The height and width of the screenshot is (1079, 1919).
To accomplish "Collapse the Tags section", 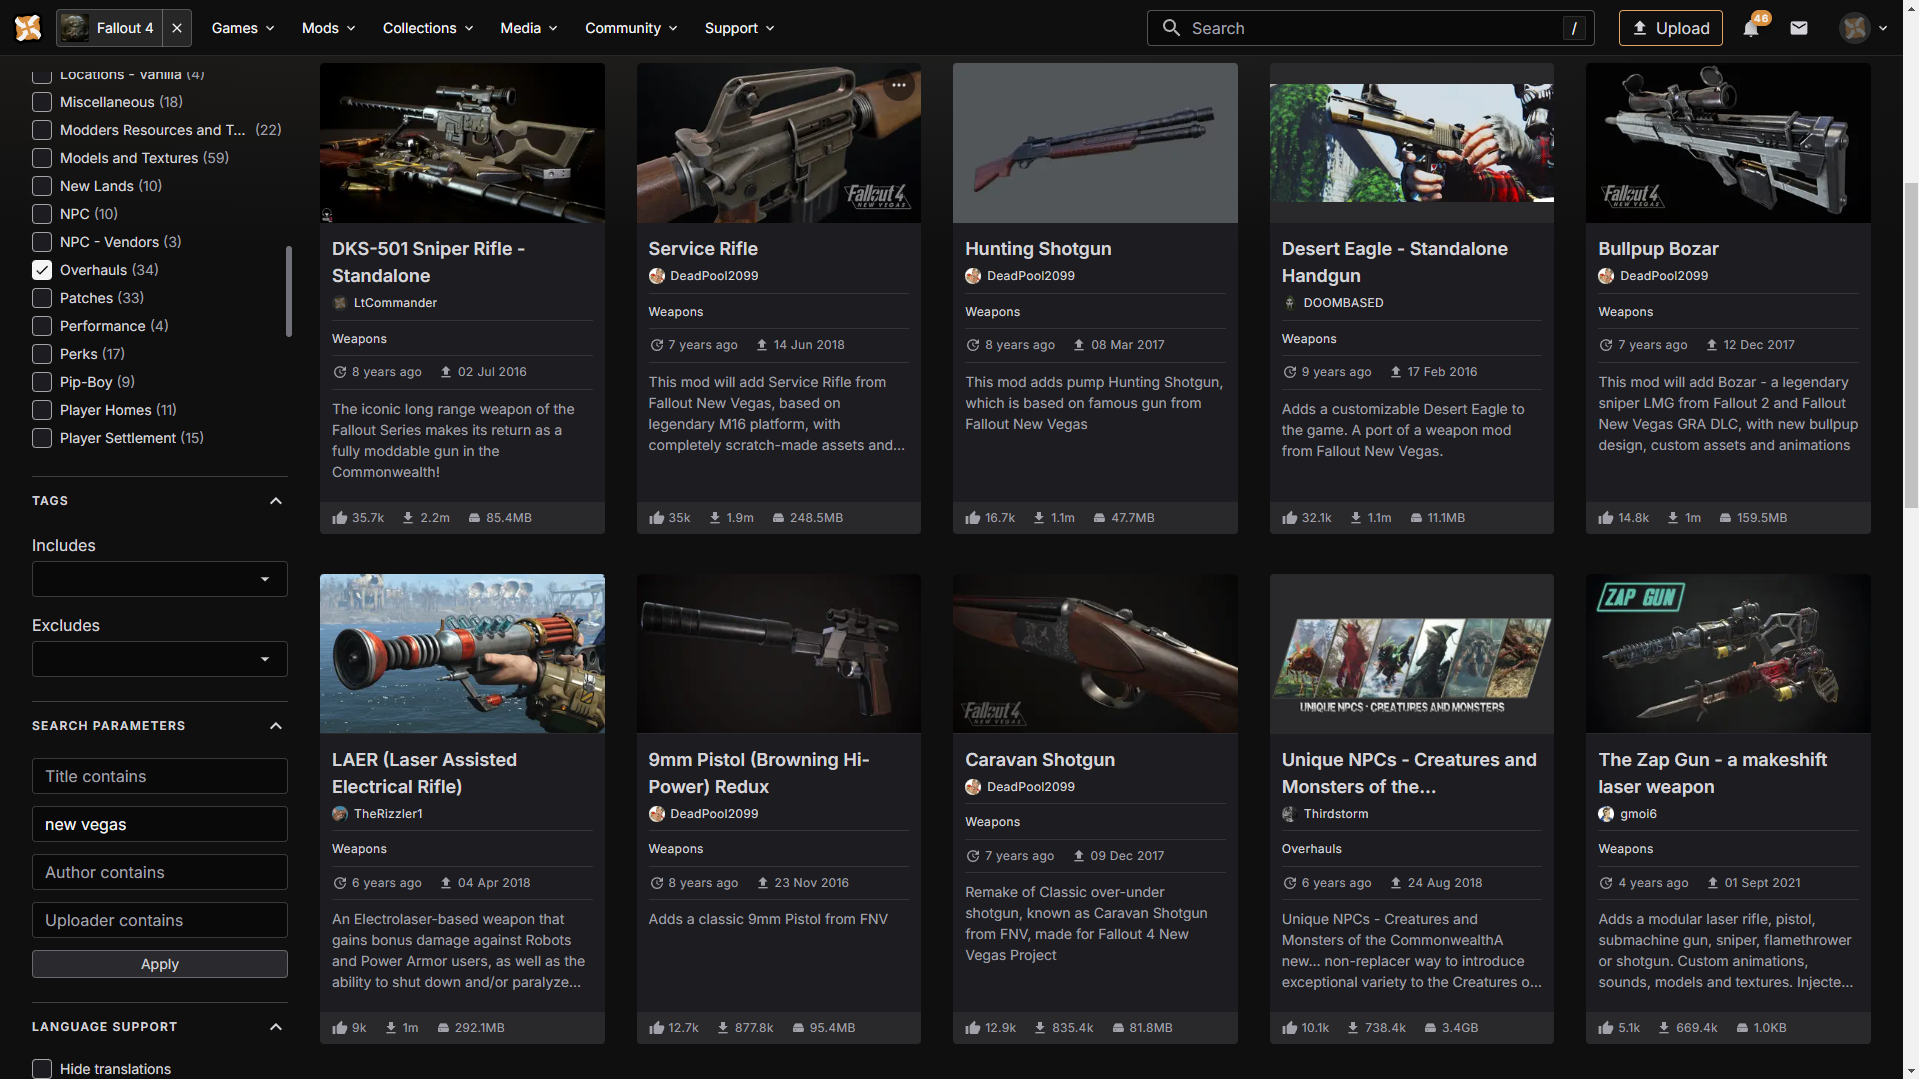I will click(276, 501).
